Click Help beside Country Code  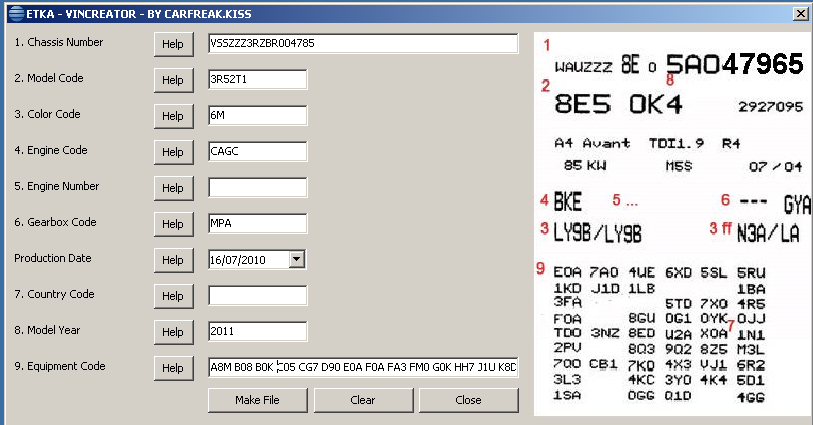(174, 296)
